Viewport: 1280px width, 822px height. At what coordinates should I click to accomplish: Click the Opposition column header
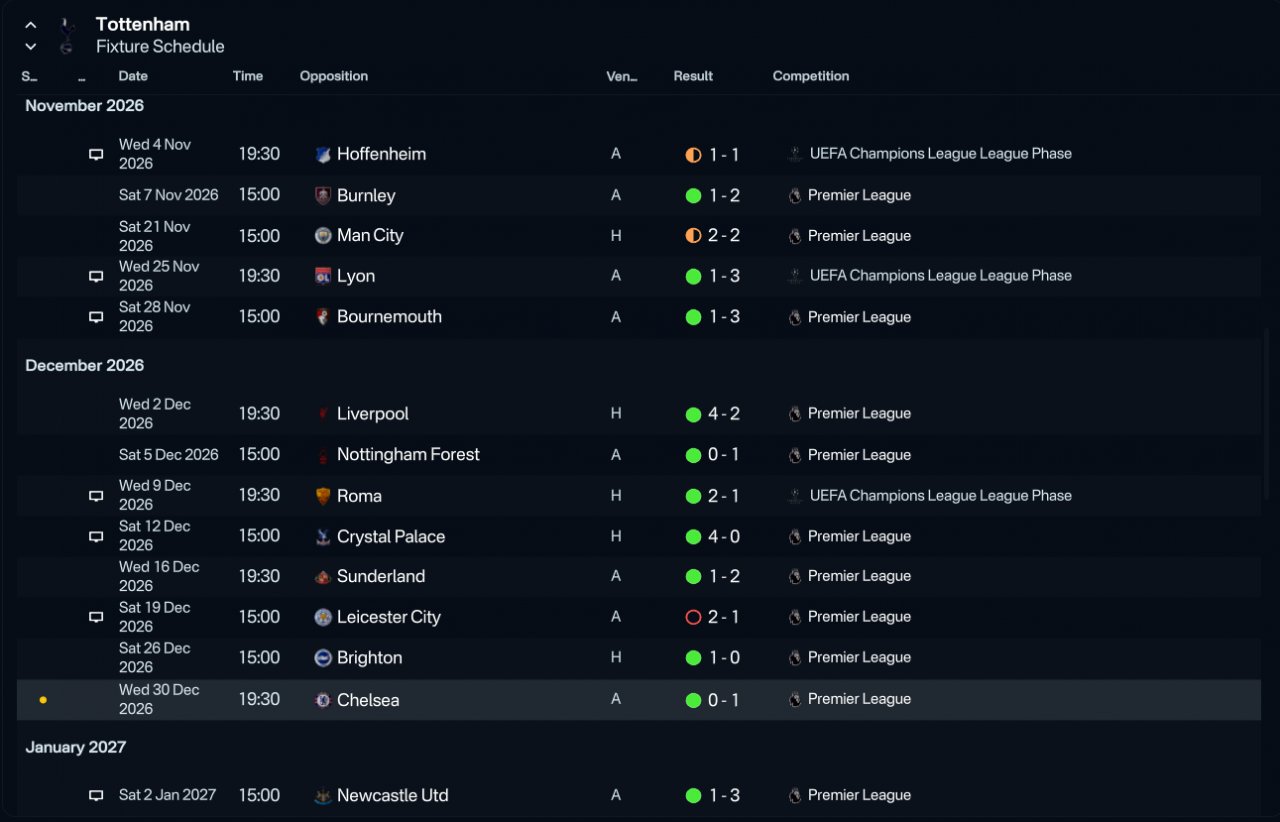point(334,76)
